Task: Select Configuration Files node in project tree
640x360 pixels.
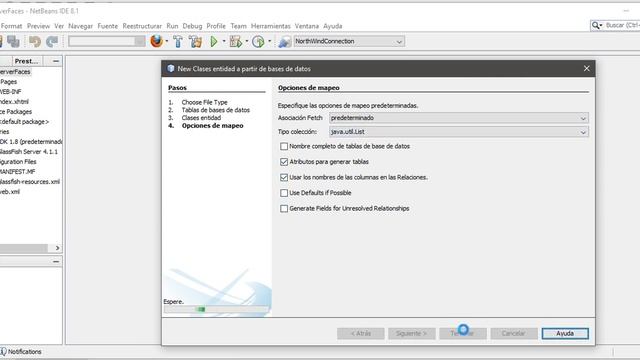Action: coord(18,162)
